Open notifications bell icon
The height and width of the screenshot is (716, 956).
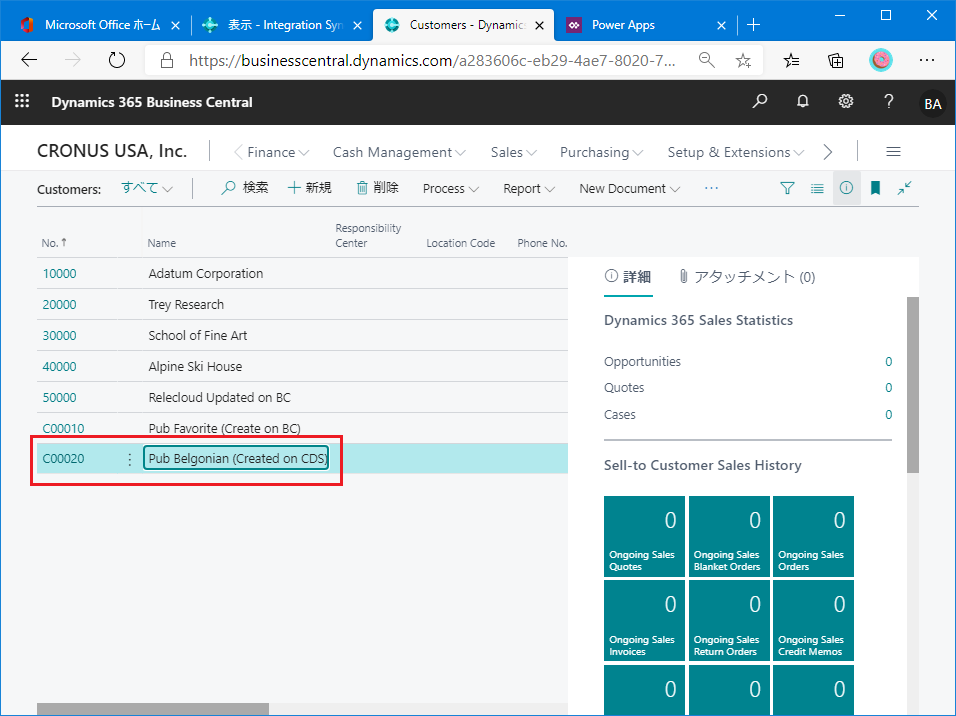(803, 101)
